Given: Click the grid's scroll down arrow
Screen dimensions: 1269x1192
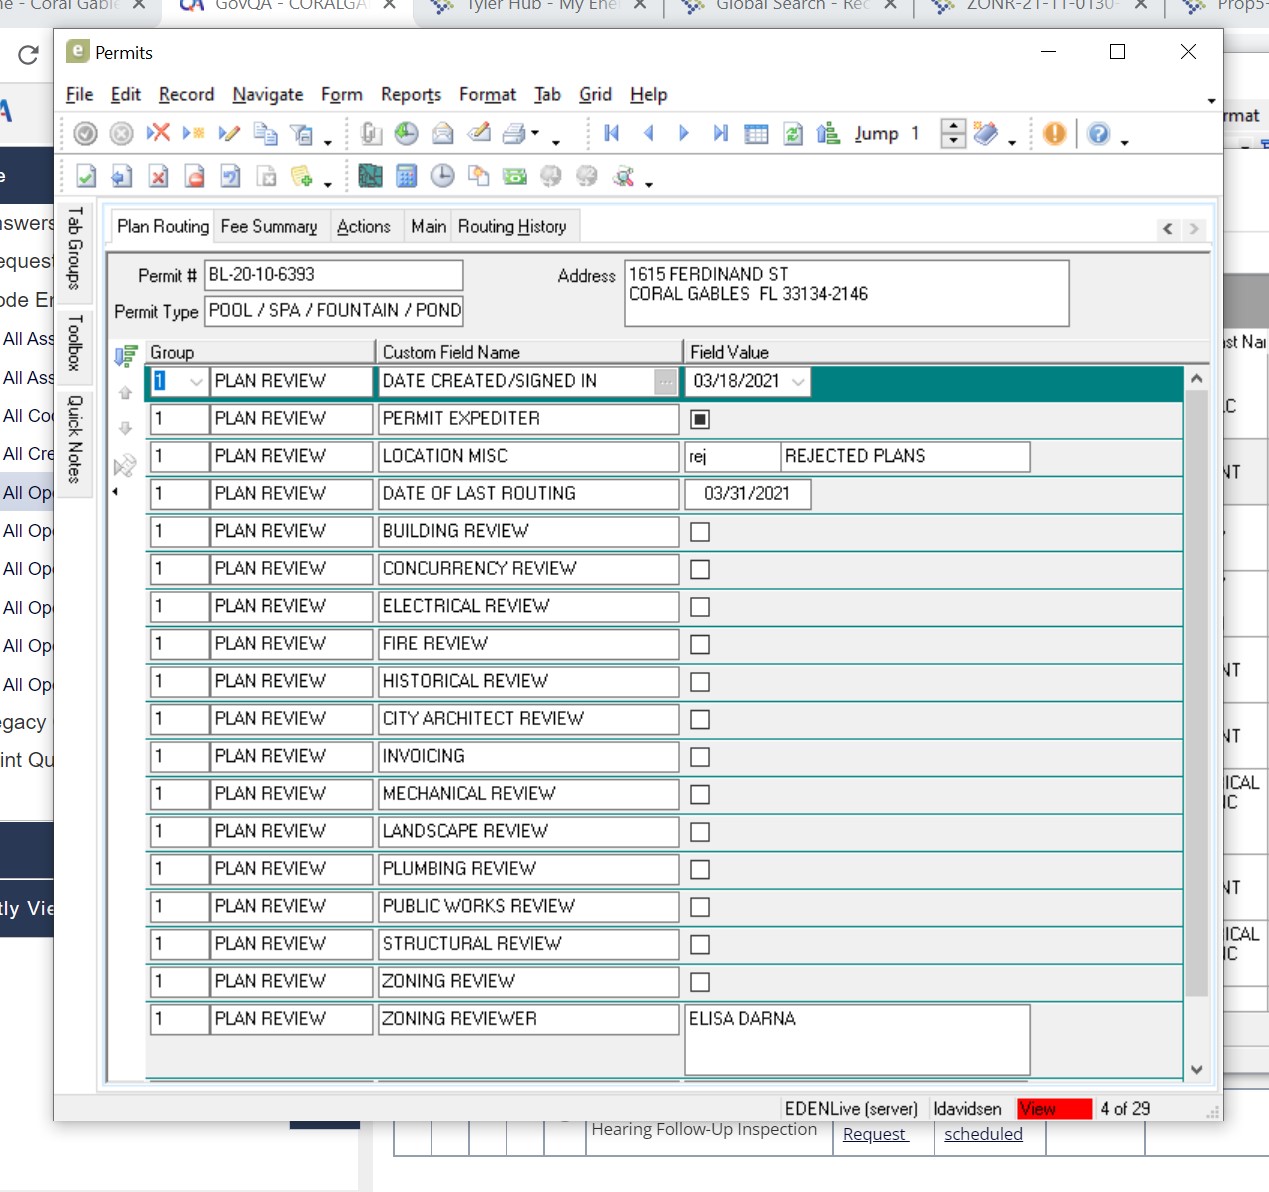Looking at the screenshot, I should coord(1196,1069).
